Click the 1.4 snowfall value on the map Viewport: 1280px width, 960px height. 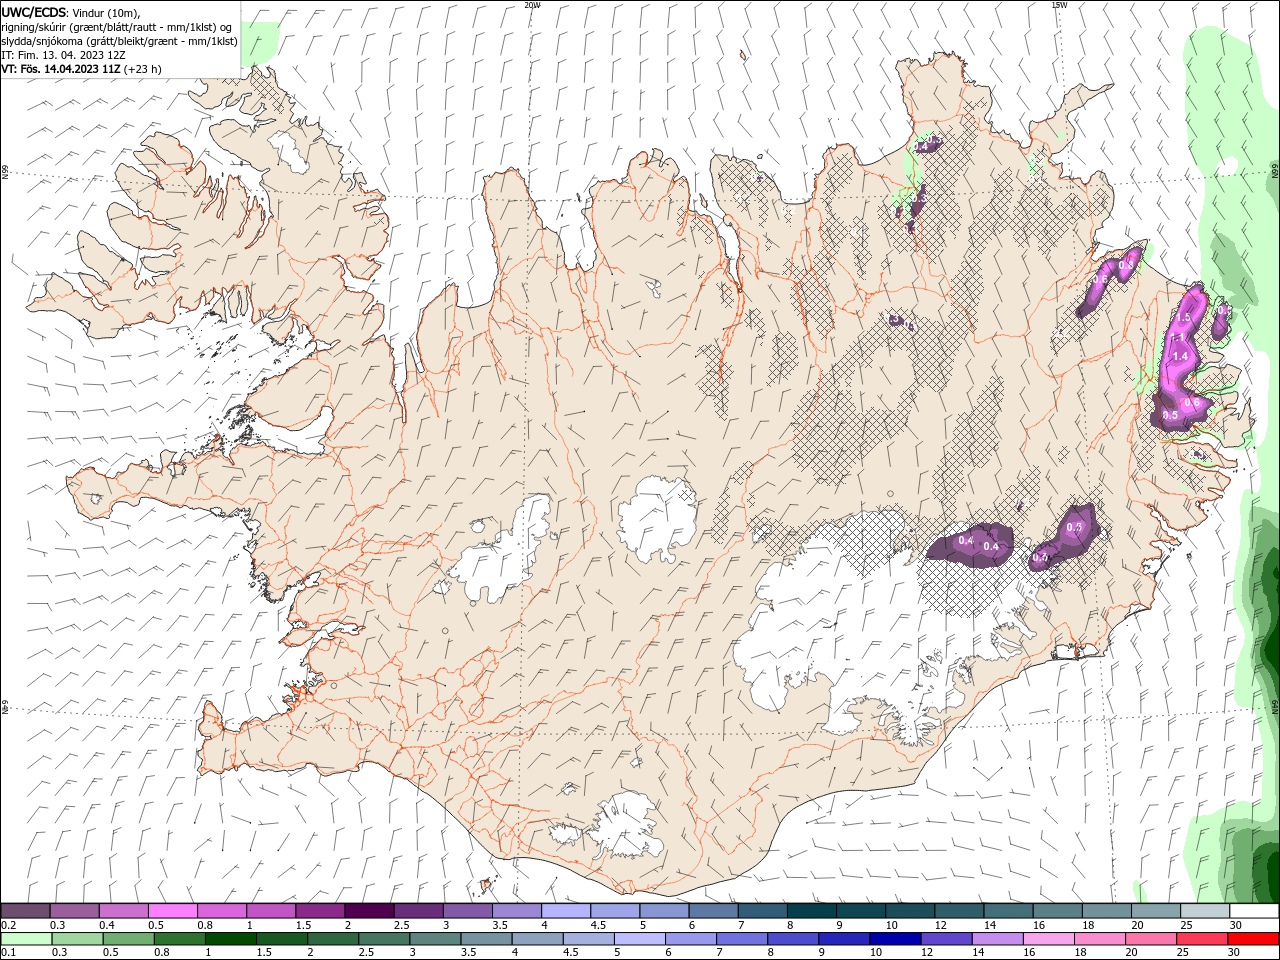coord(1180,356)
